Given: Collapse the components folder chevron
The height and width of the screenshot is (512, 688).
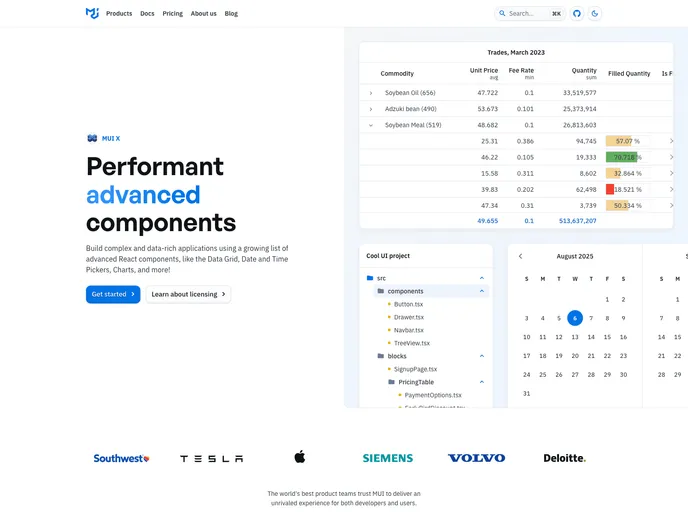Looking at the screenshot, I should [x=482, y=291].
